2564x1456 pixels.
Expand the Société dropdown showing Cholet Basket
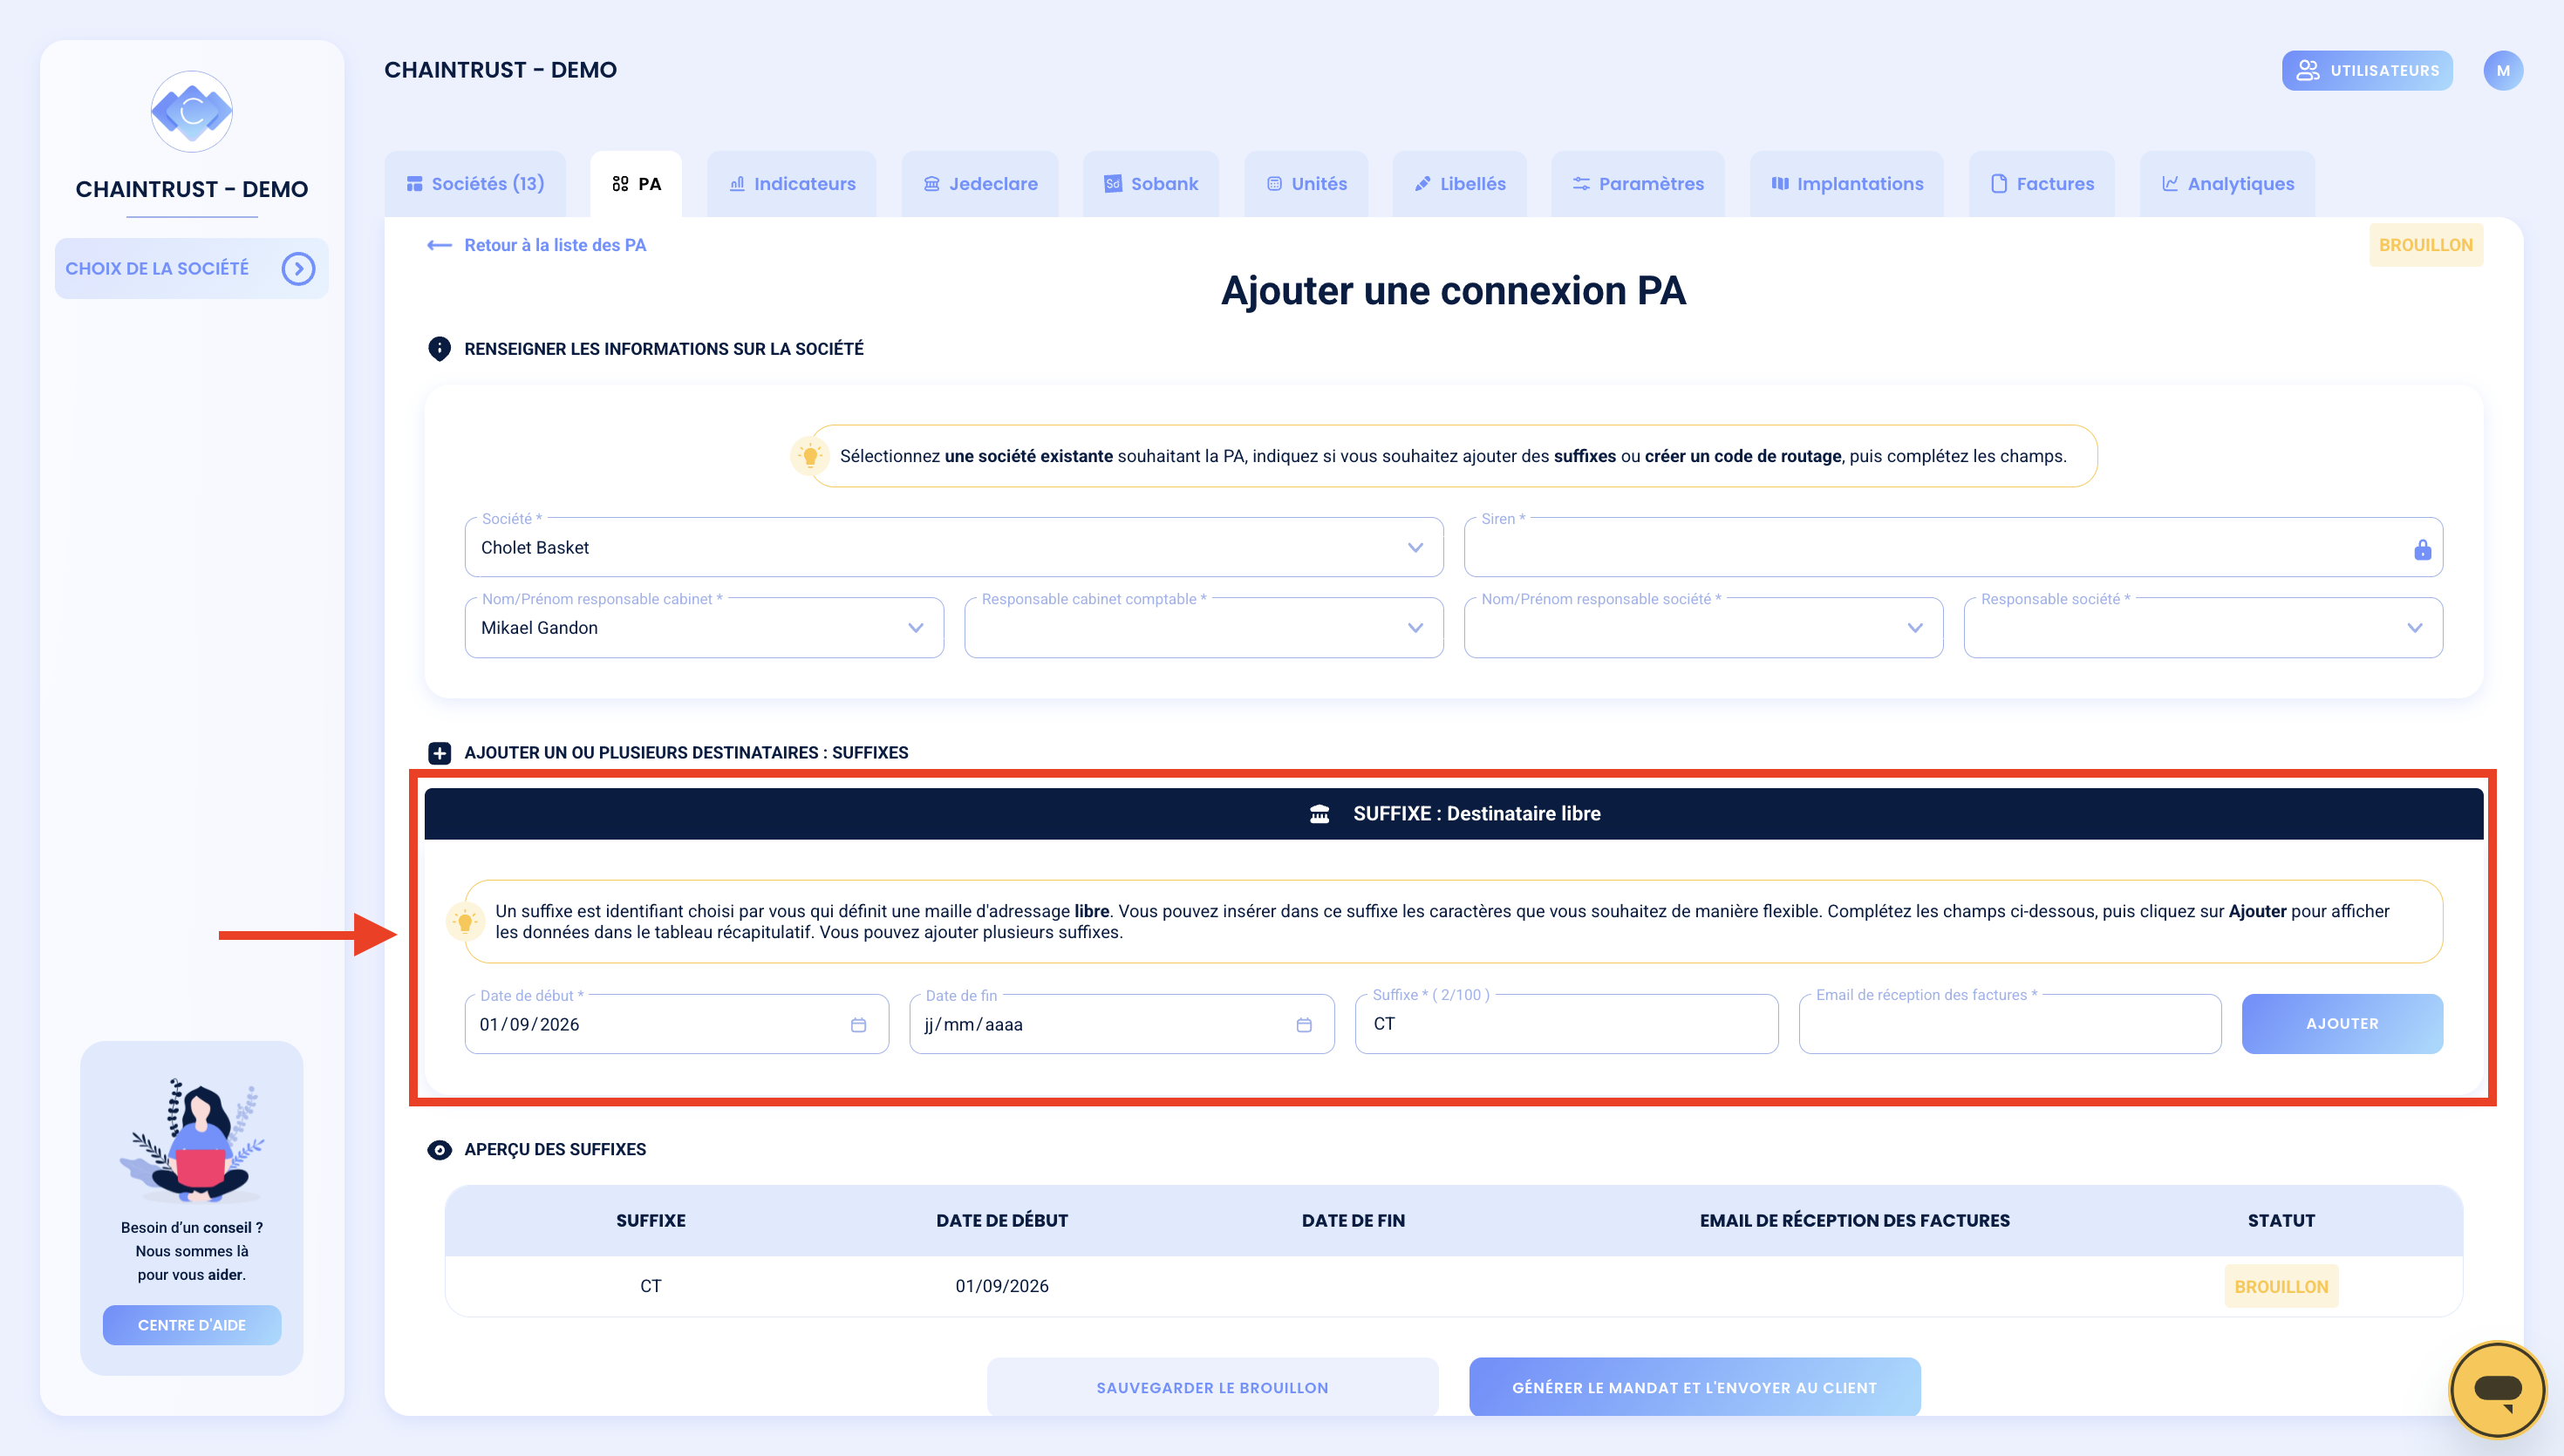(x=953, y=548)
